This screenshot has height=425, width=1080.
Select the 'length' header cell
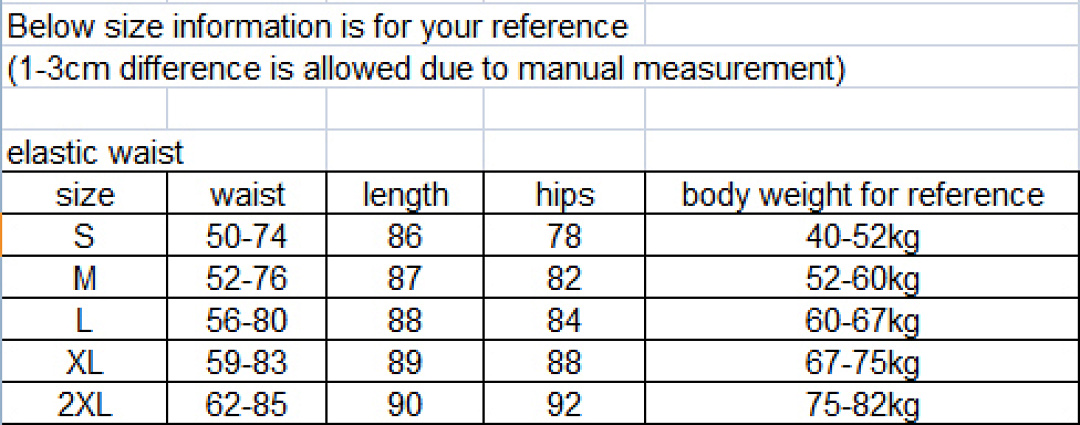(x=404, y=195)
